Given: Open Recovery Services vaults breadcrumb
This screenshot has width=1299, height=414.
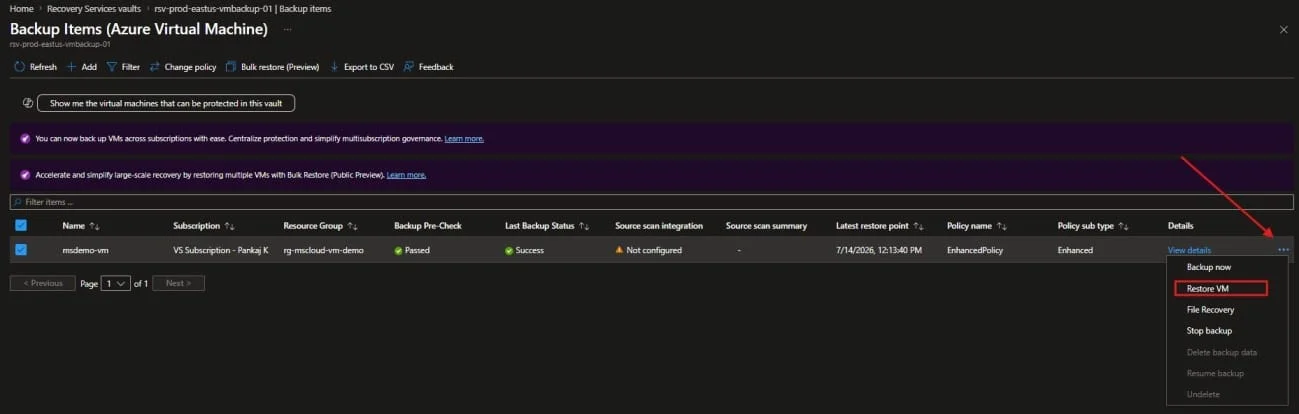Looking at the screenshot, I should [x=94, y=8].
